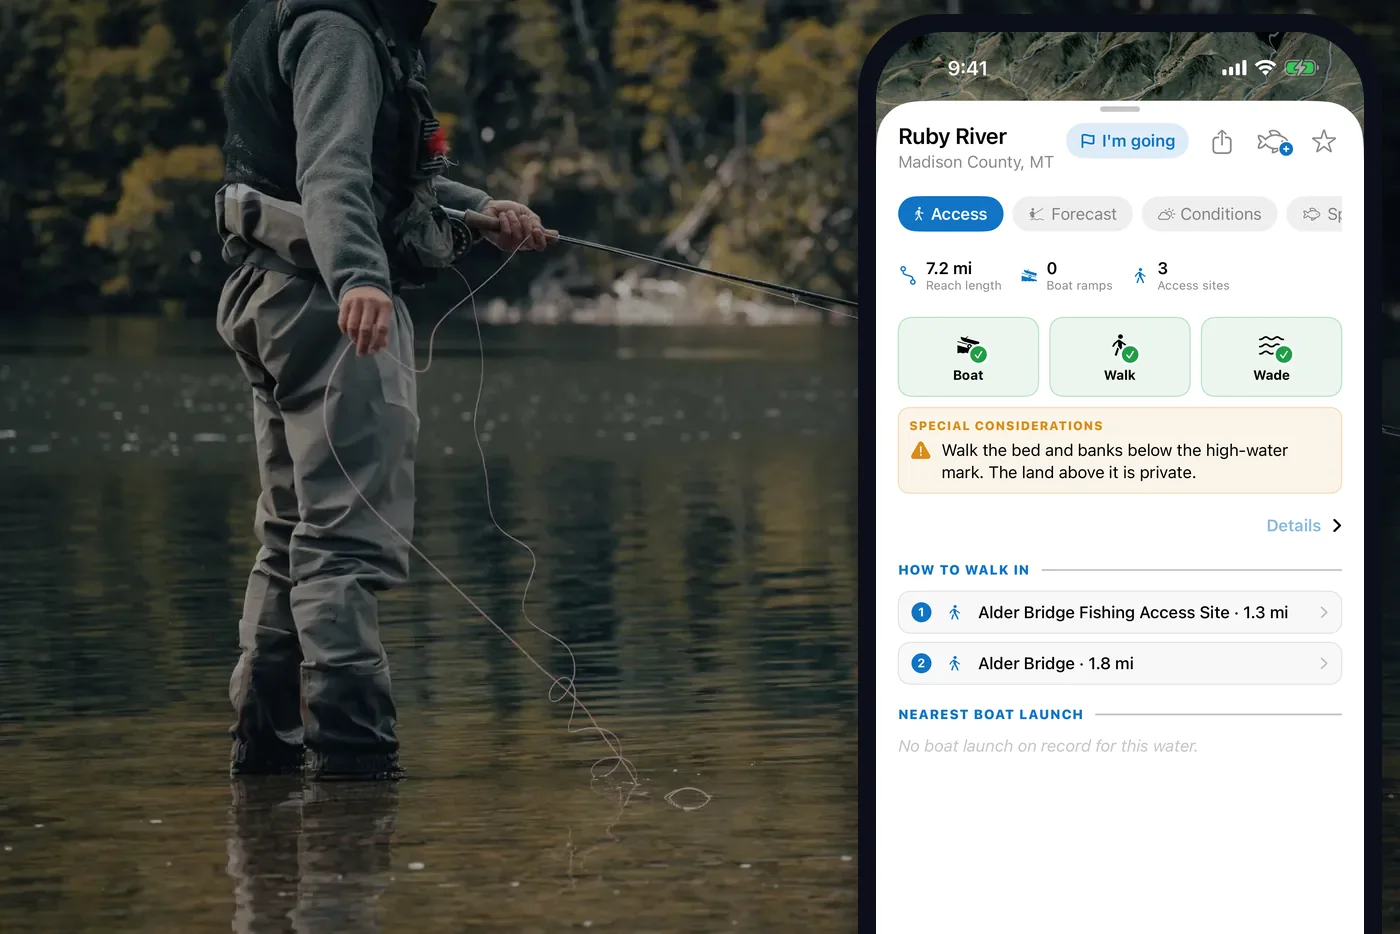Open the Conditions tab

point(1209,214)
